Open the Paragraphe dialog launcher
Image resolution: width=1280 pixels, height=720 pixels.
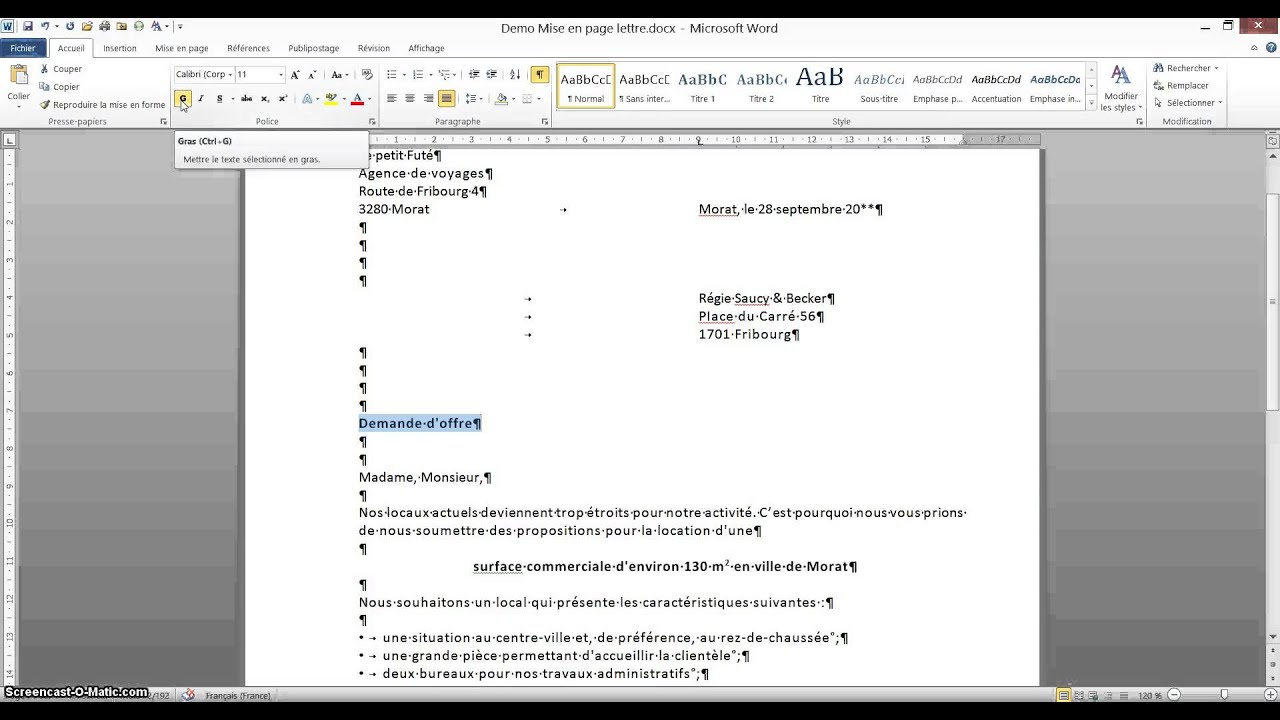[x=545, y=122]
